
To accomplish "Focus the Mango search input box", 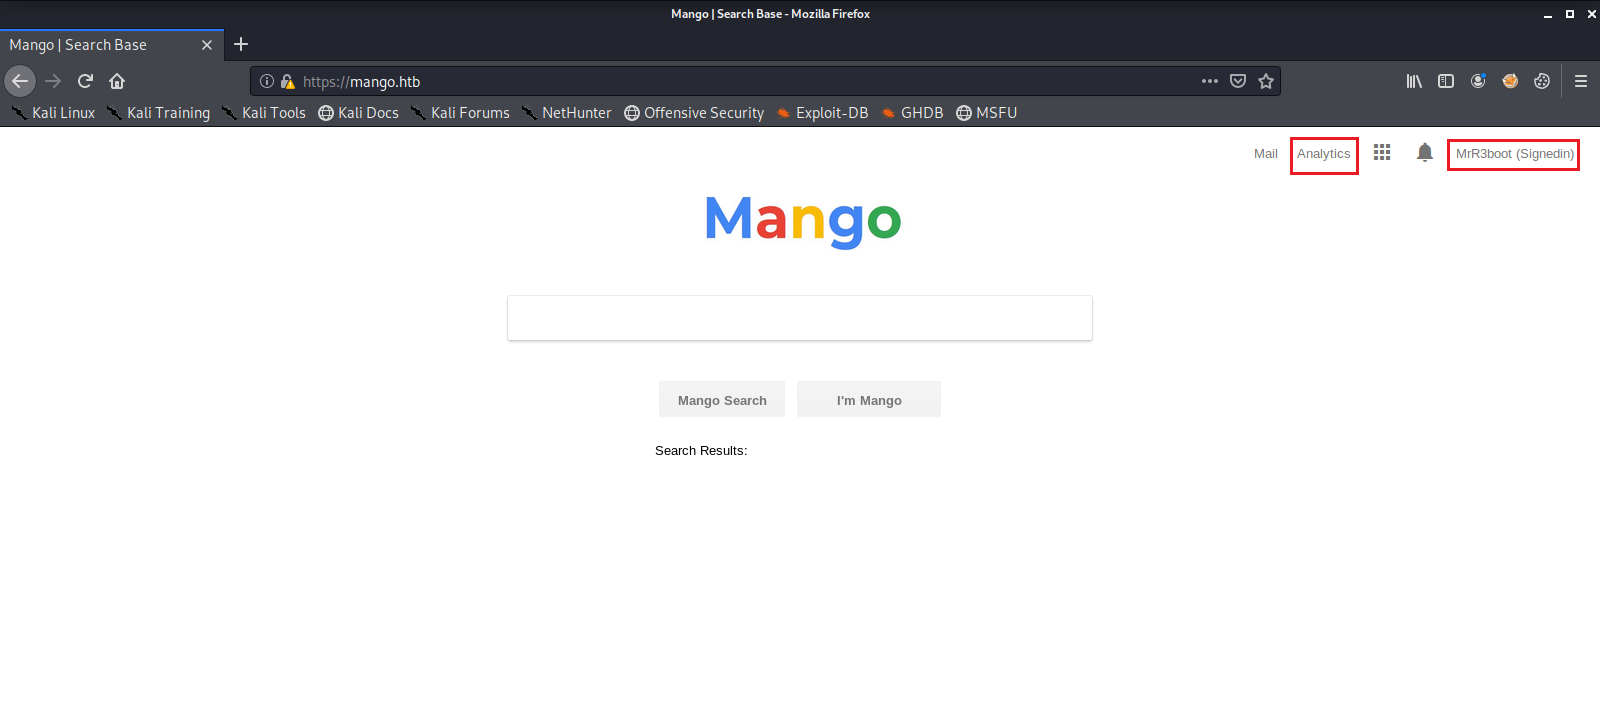I will click(800, 318).
